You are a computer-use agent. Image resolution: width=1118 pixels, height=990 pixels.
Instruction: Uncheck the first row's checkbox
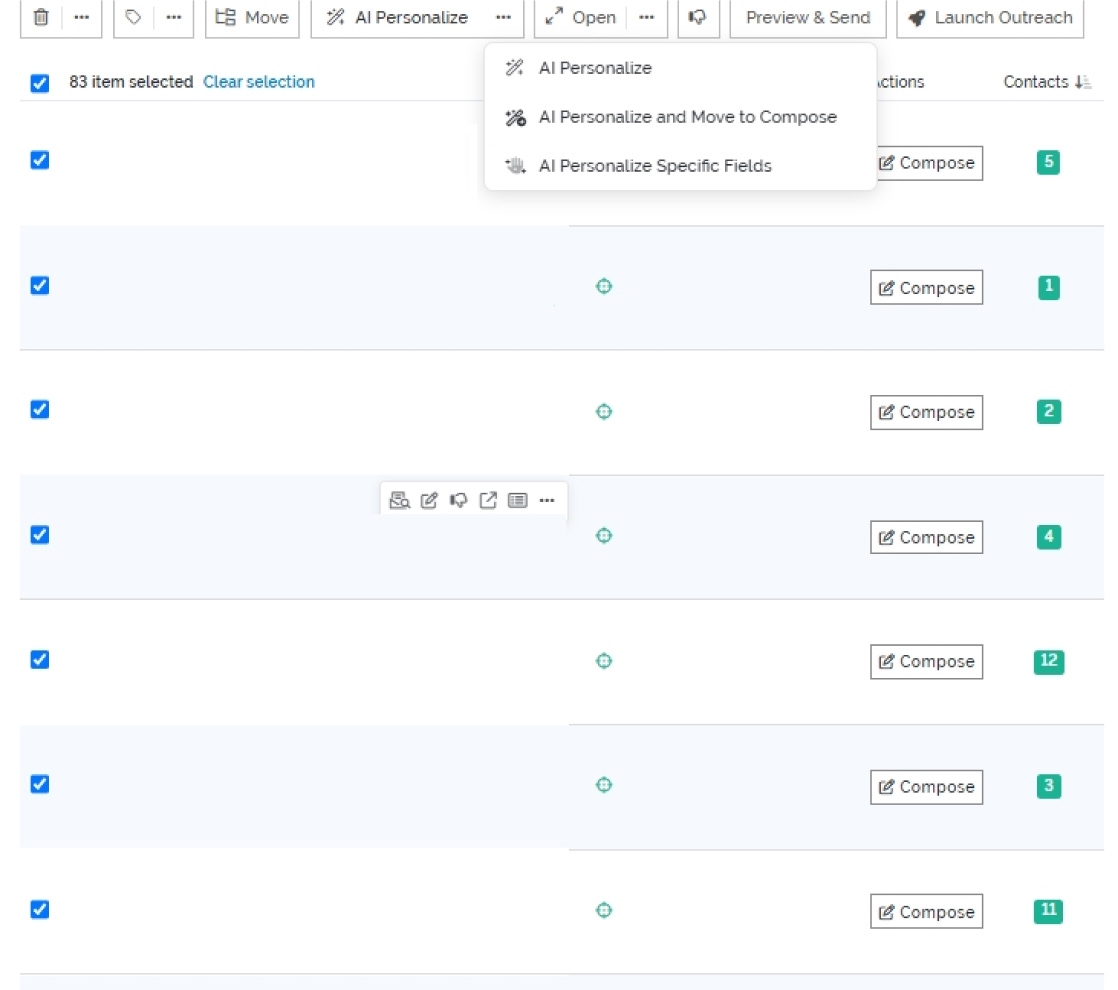tap(38, 159)
